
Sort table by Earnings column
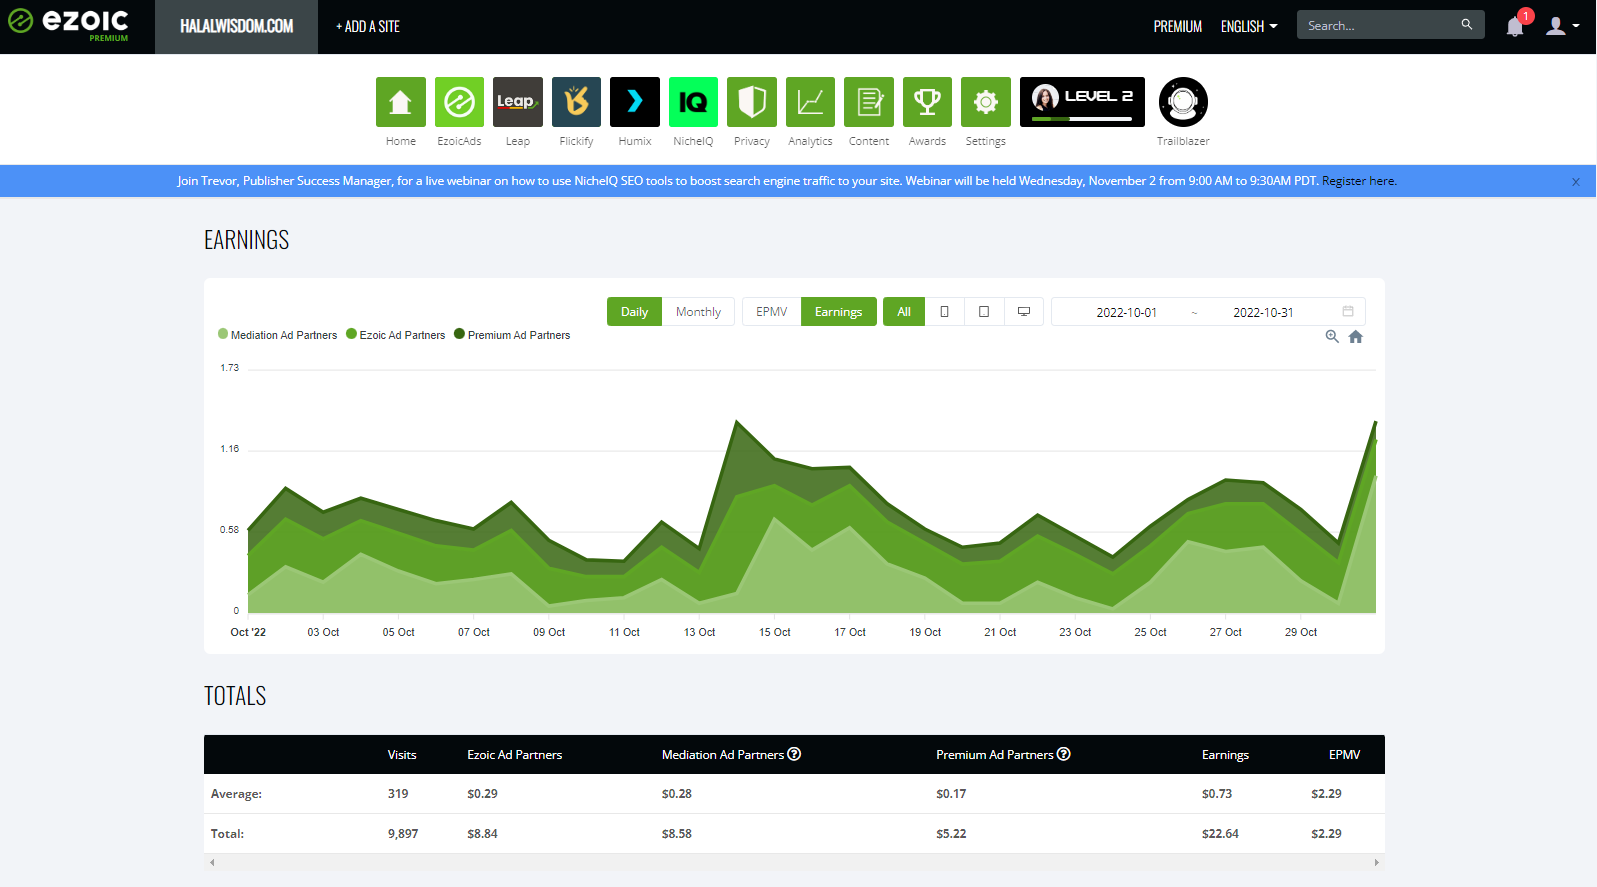(1225, 755)
